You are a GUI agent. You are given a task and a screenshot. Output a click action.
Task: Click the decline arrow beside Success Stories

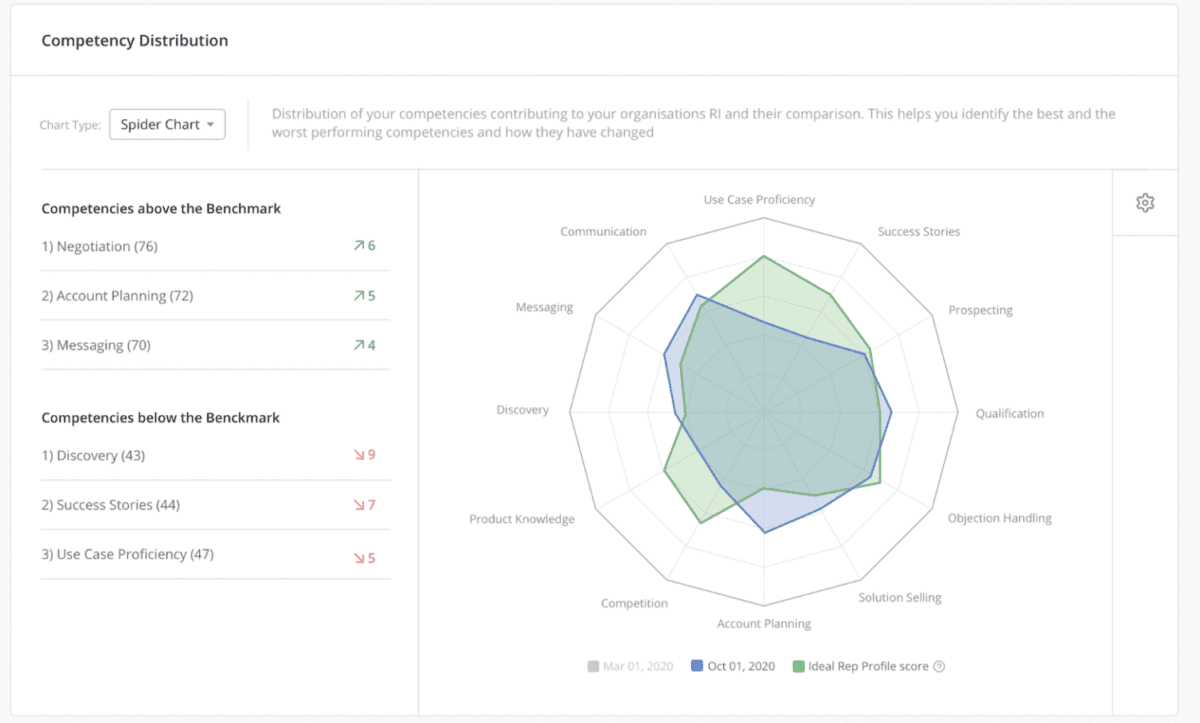point(362,504)
